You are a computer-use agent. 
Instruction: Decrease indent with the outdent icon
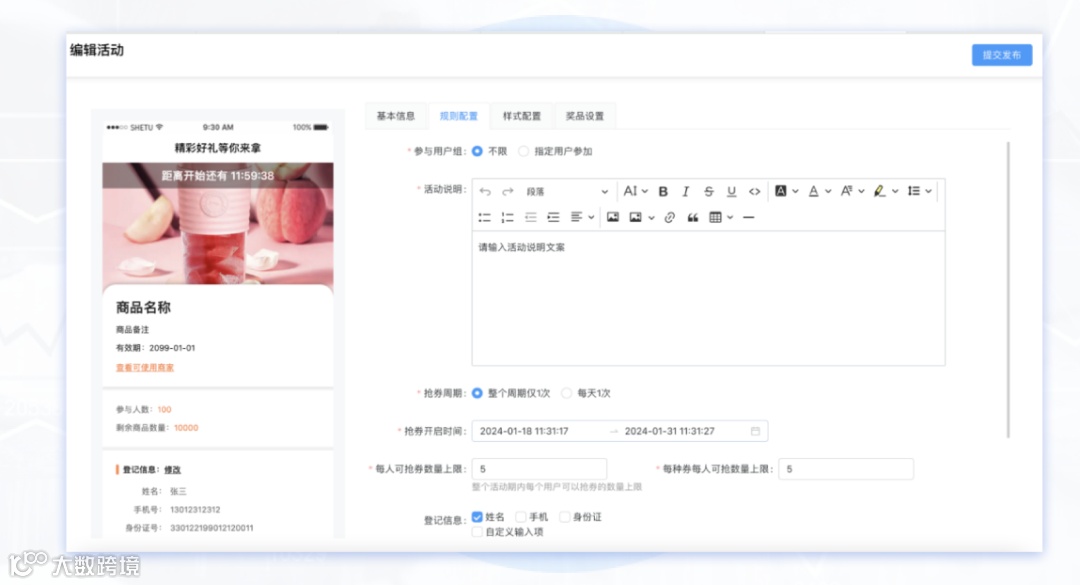[530, 218]
